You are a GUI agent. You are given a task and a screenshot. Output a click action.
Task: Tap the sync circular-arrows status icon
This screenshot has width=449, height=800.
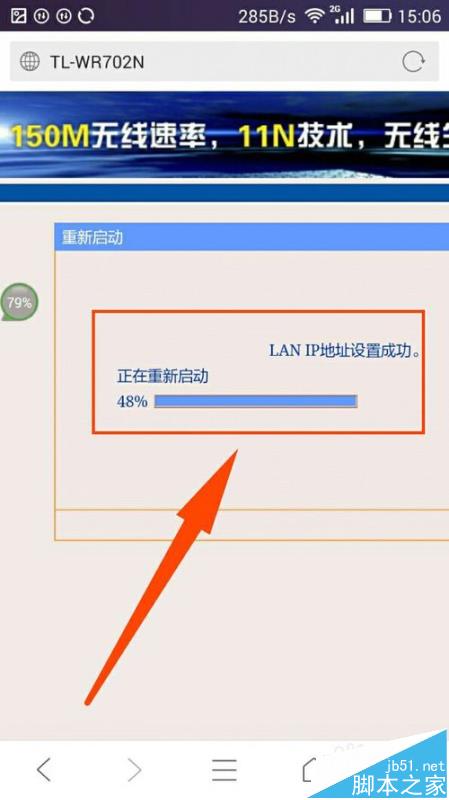[86, 16]
